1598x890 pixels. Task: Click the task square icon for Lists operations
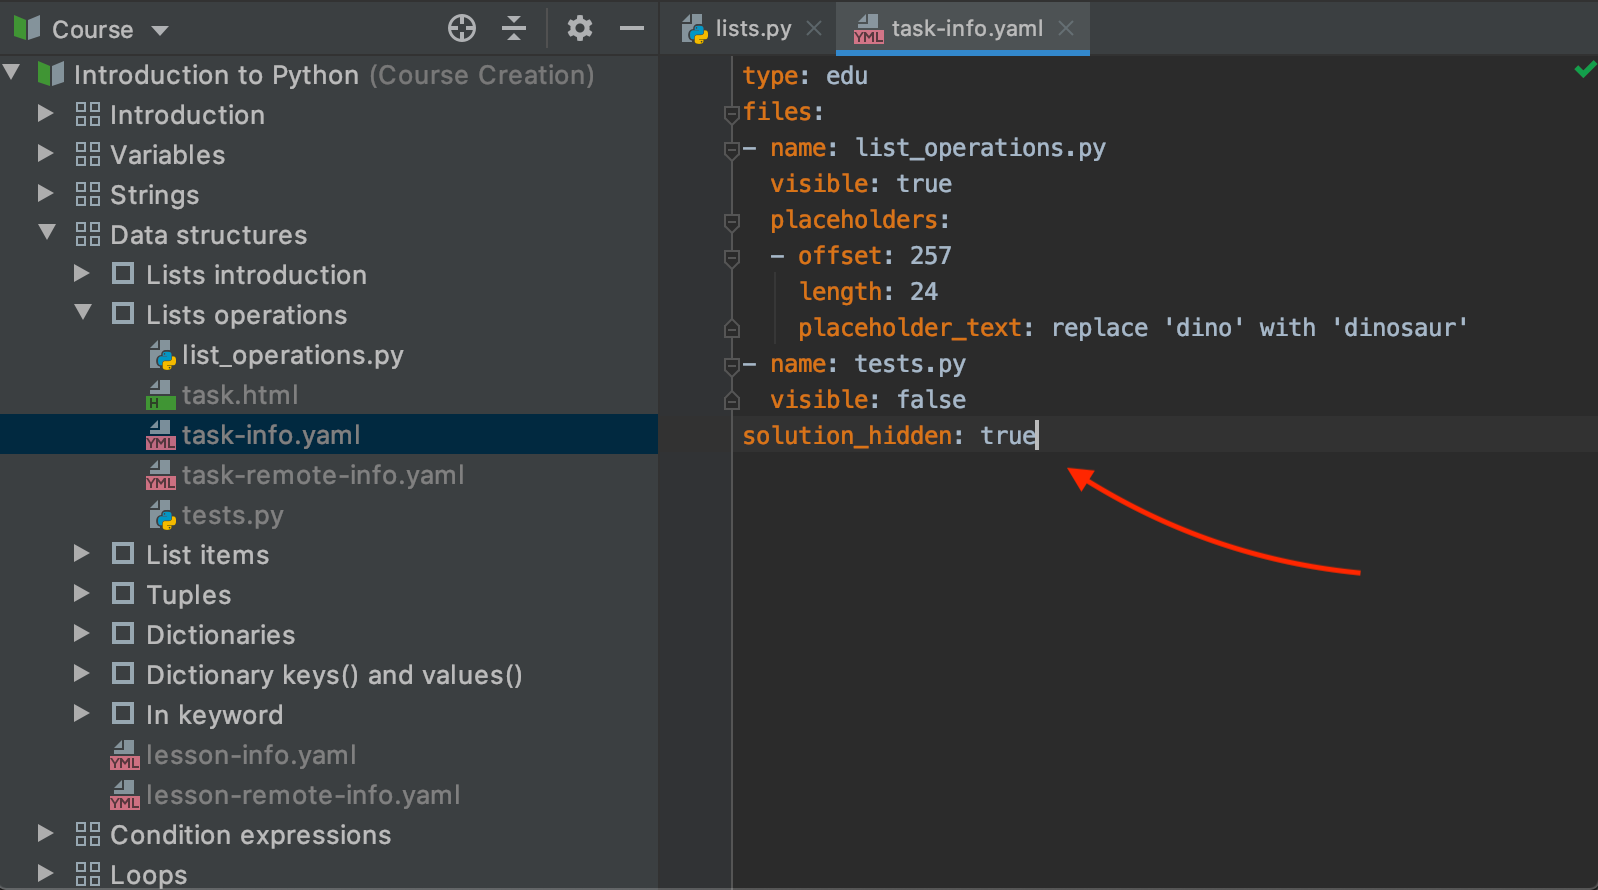coord(123,313)
